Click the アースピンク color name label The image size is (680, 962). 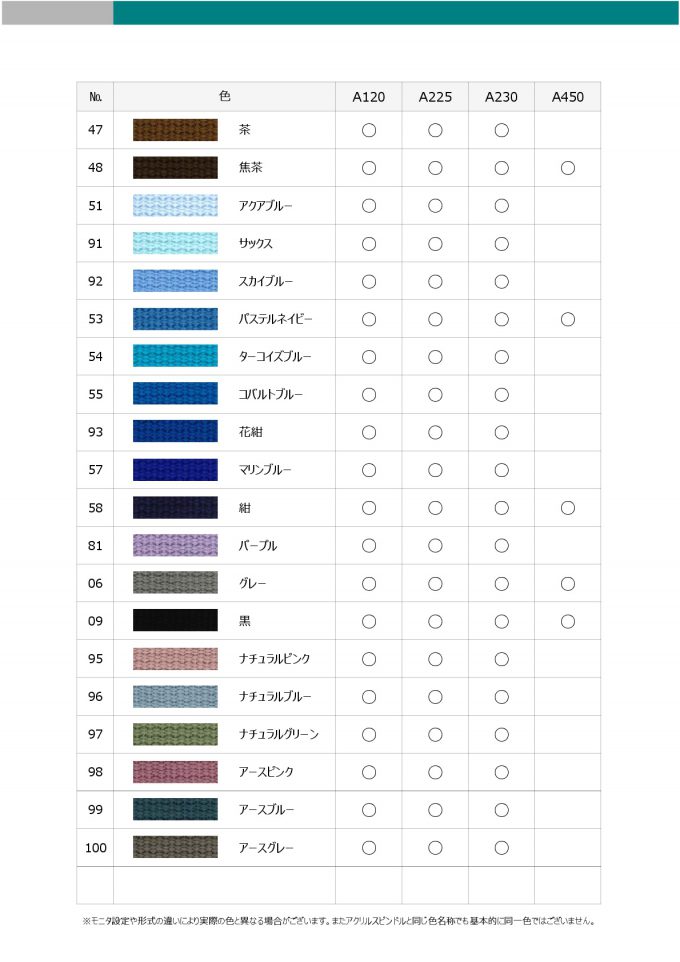point(266,772)
